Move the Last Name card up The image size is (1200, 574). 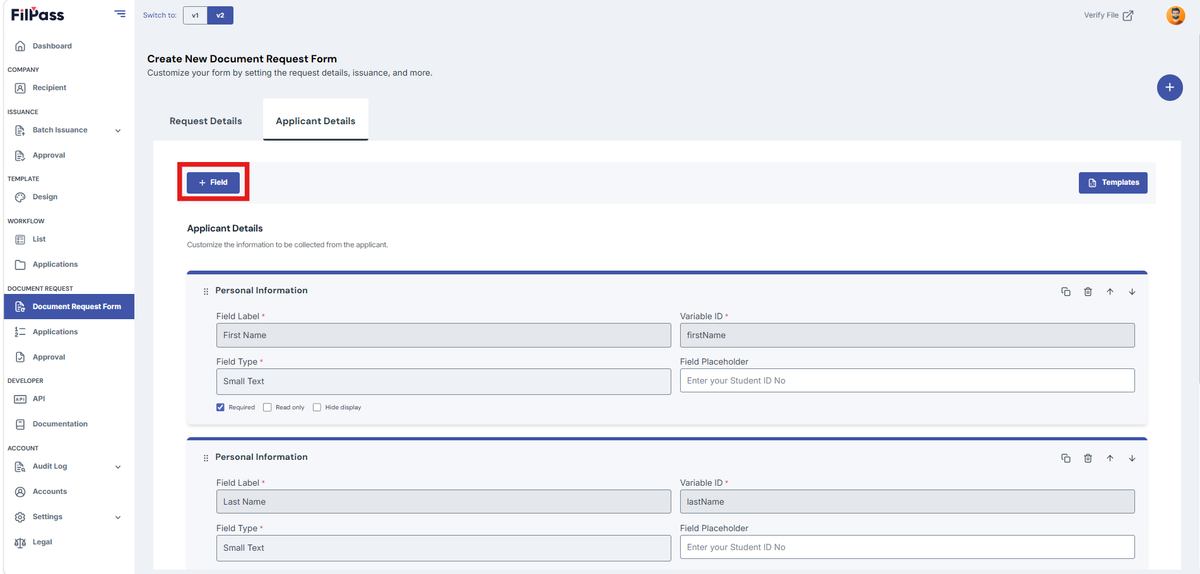(1110, 458)
